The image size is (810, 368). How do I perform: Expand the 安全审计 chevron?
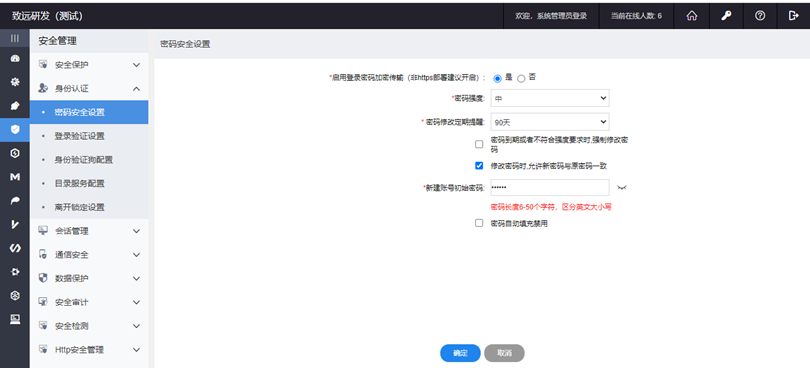(x=136, y=302)
